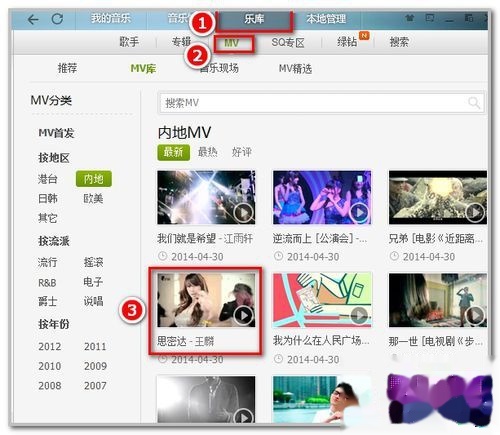500x435 pixels.
Task: Refresh the page with the reload icon
Action: 57,19
